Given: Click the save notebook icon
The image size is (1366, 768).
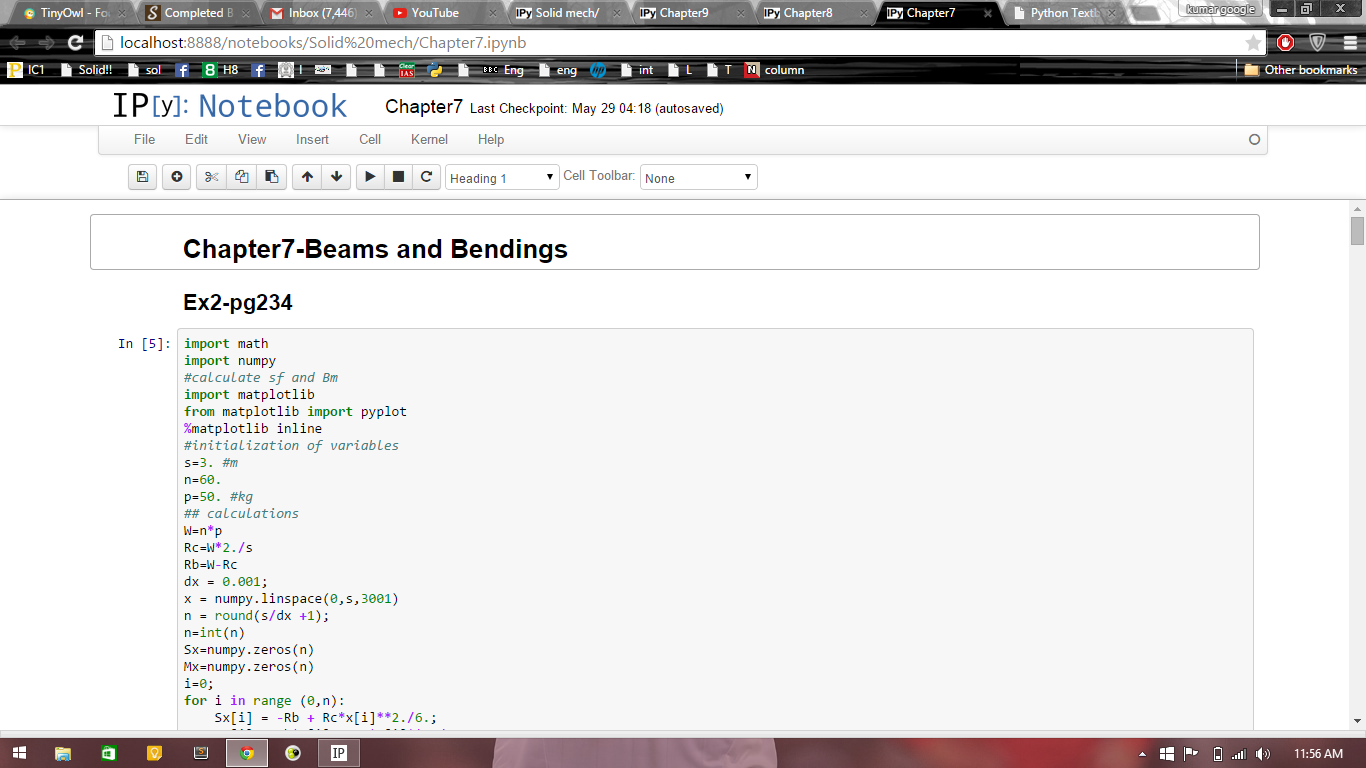Looking at the screenshot, I should pos(142,177).
